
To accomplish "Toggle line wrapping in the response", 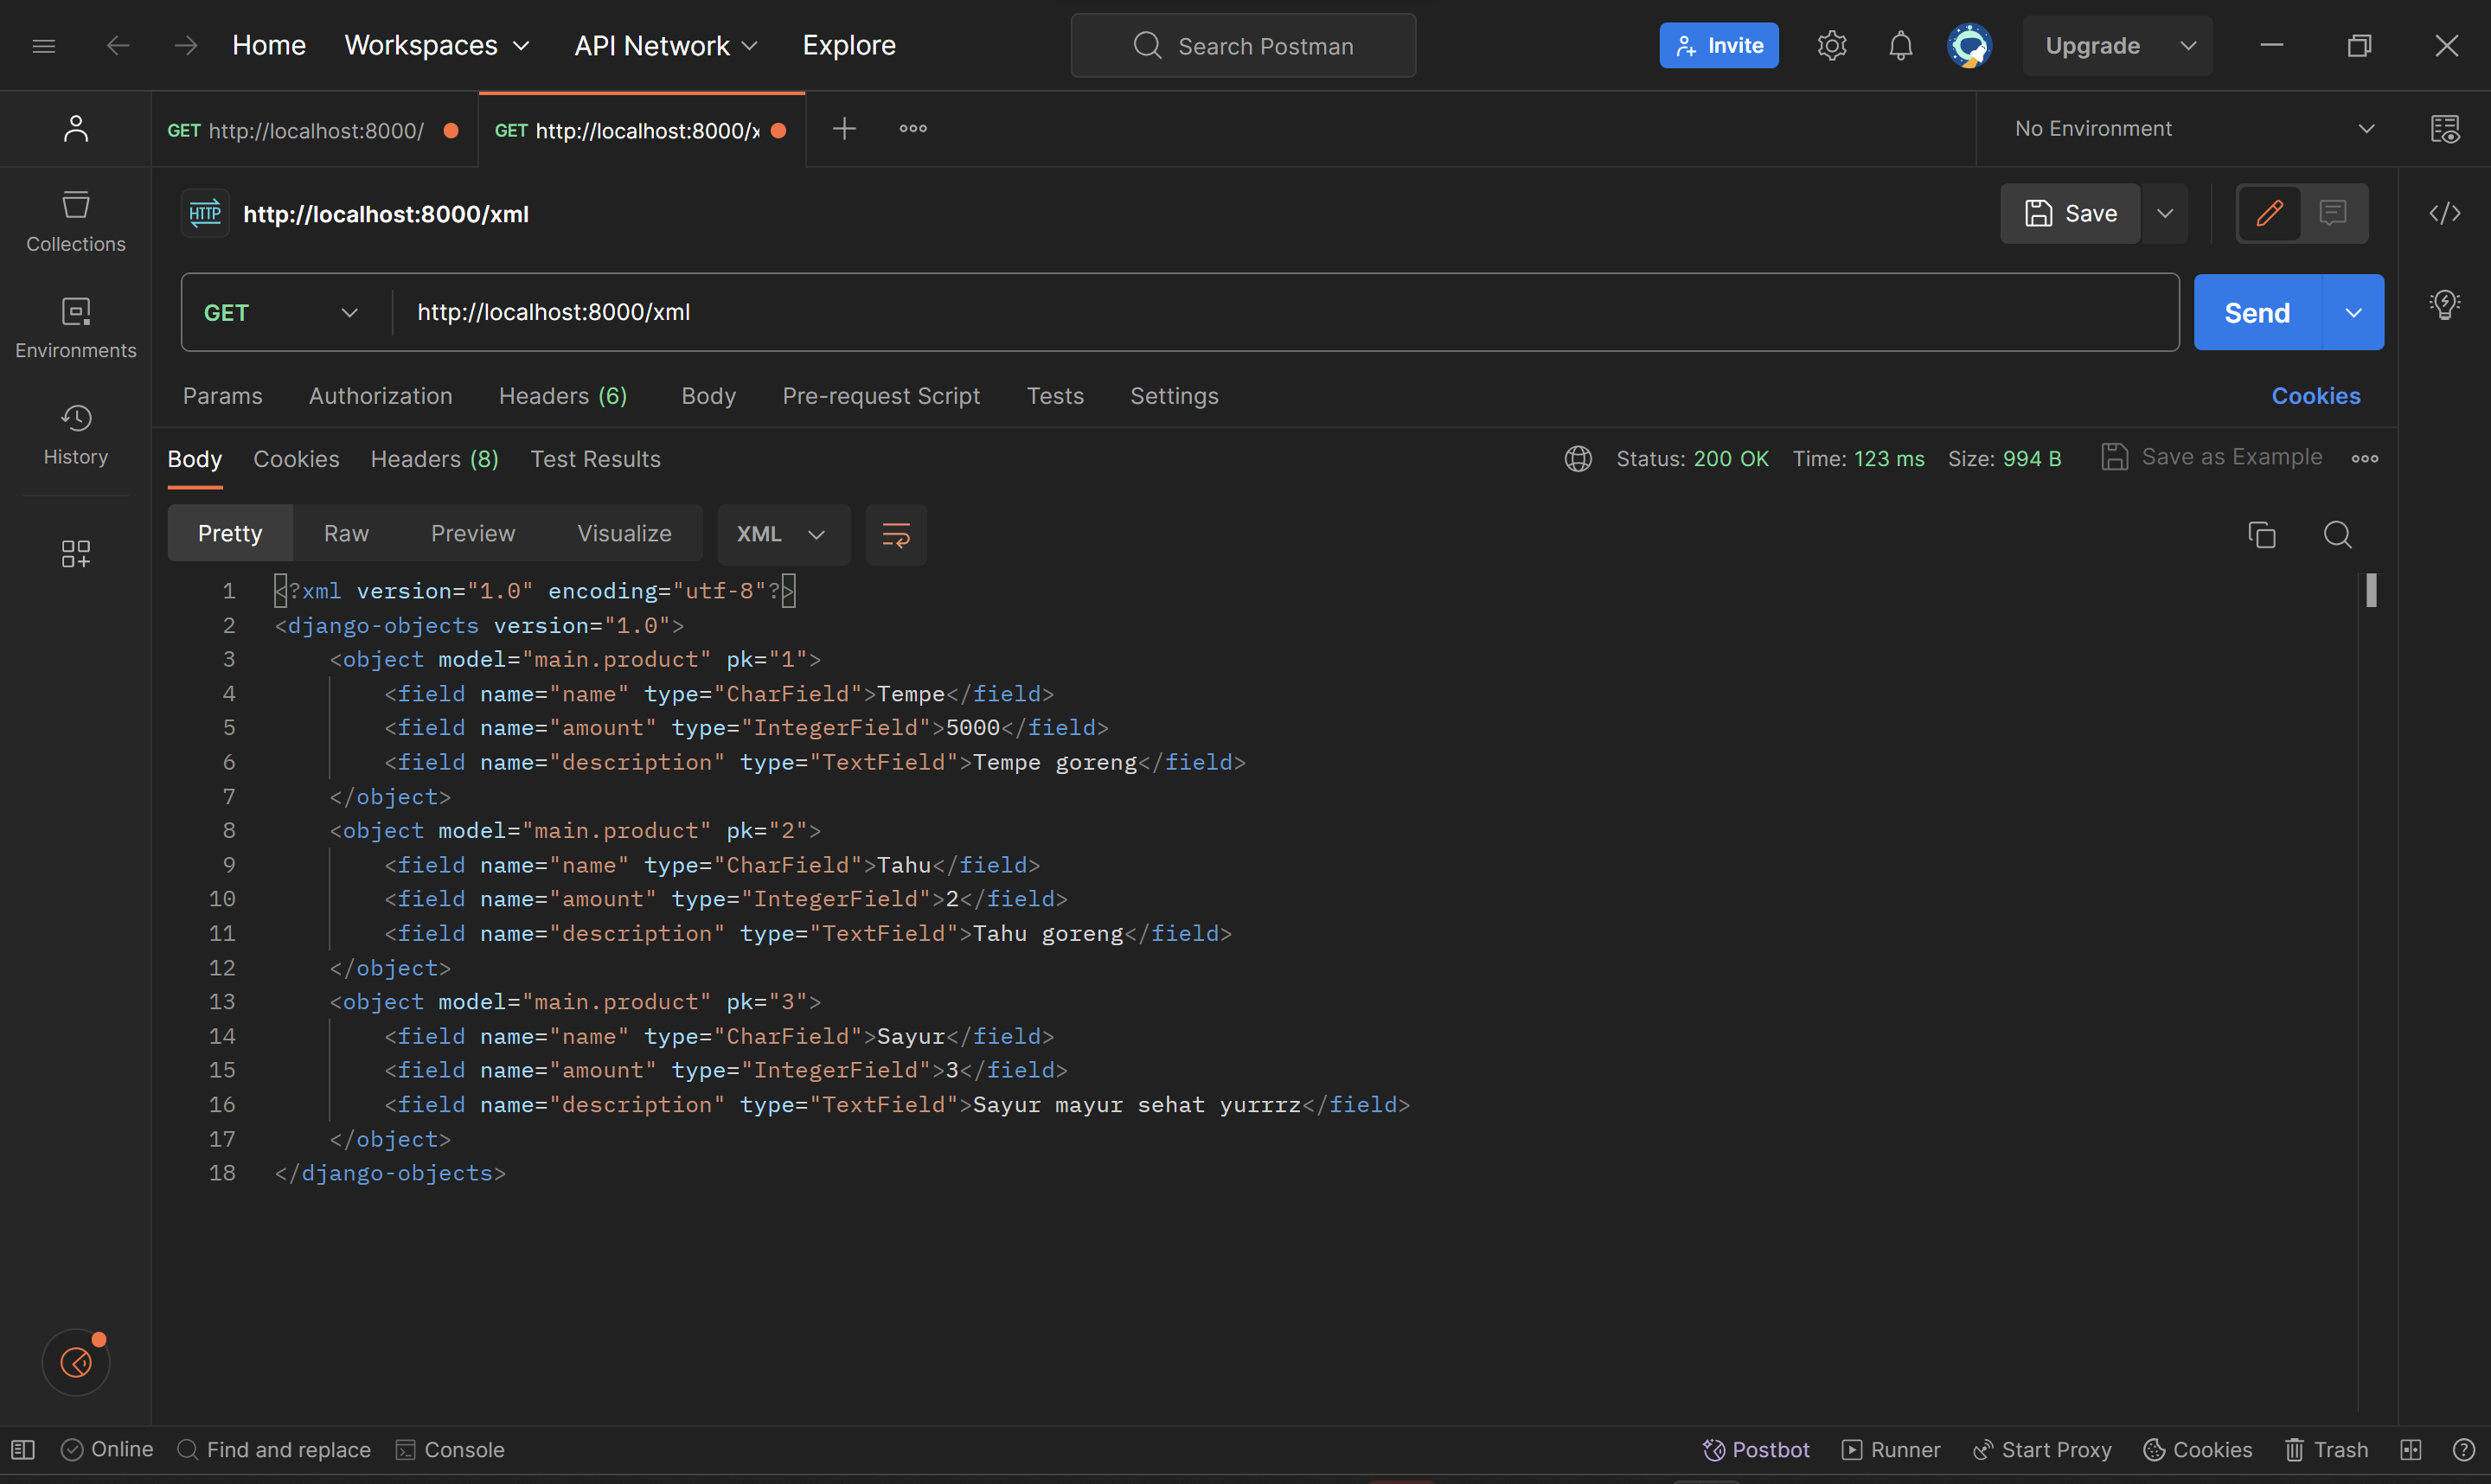I will [x=895, y=534].
